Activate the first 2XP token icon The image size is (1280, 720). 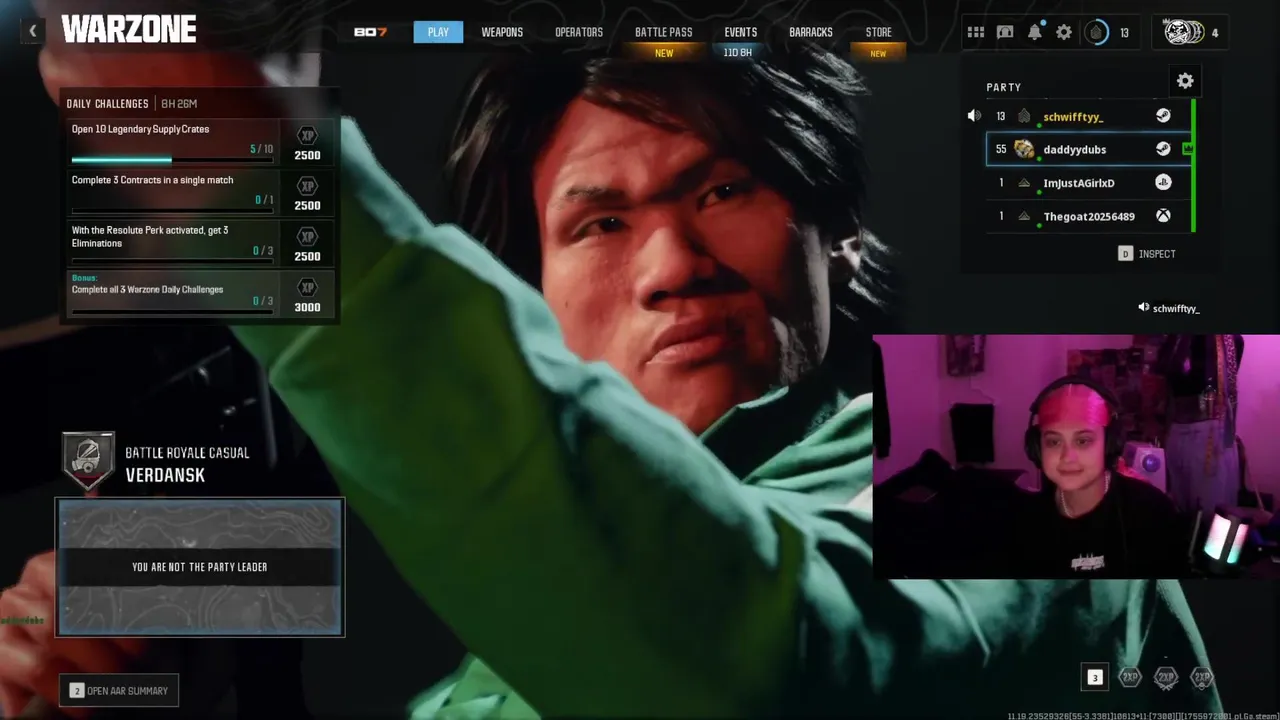pyautogui.click(x=1130, y=678)
